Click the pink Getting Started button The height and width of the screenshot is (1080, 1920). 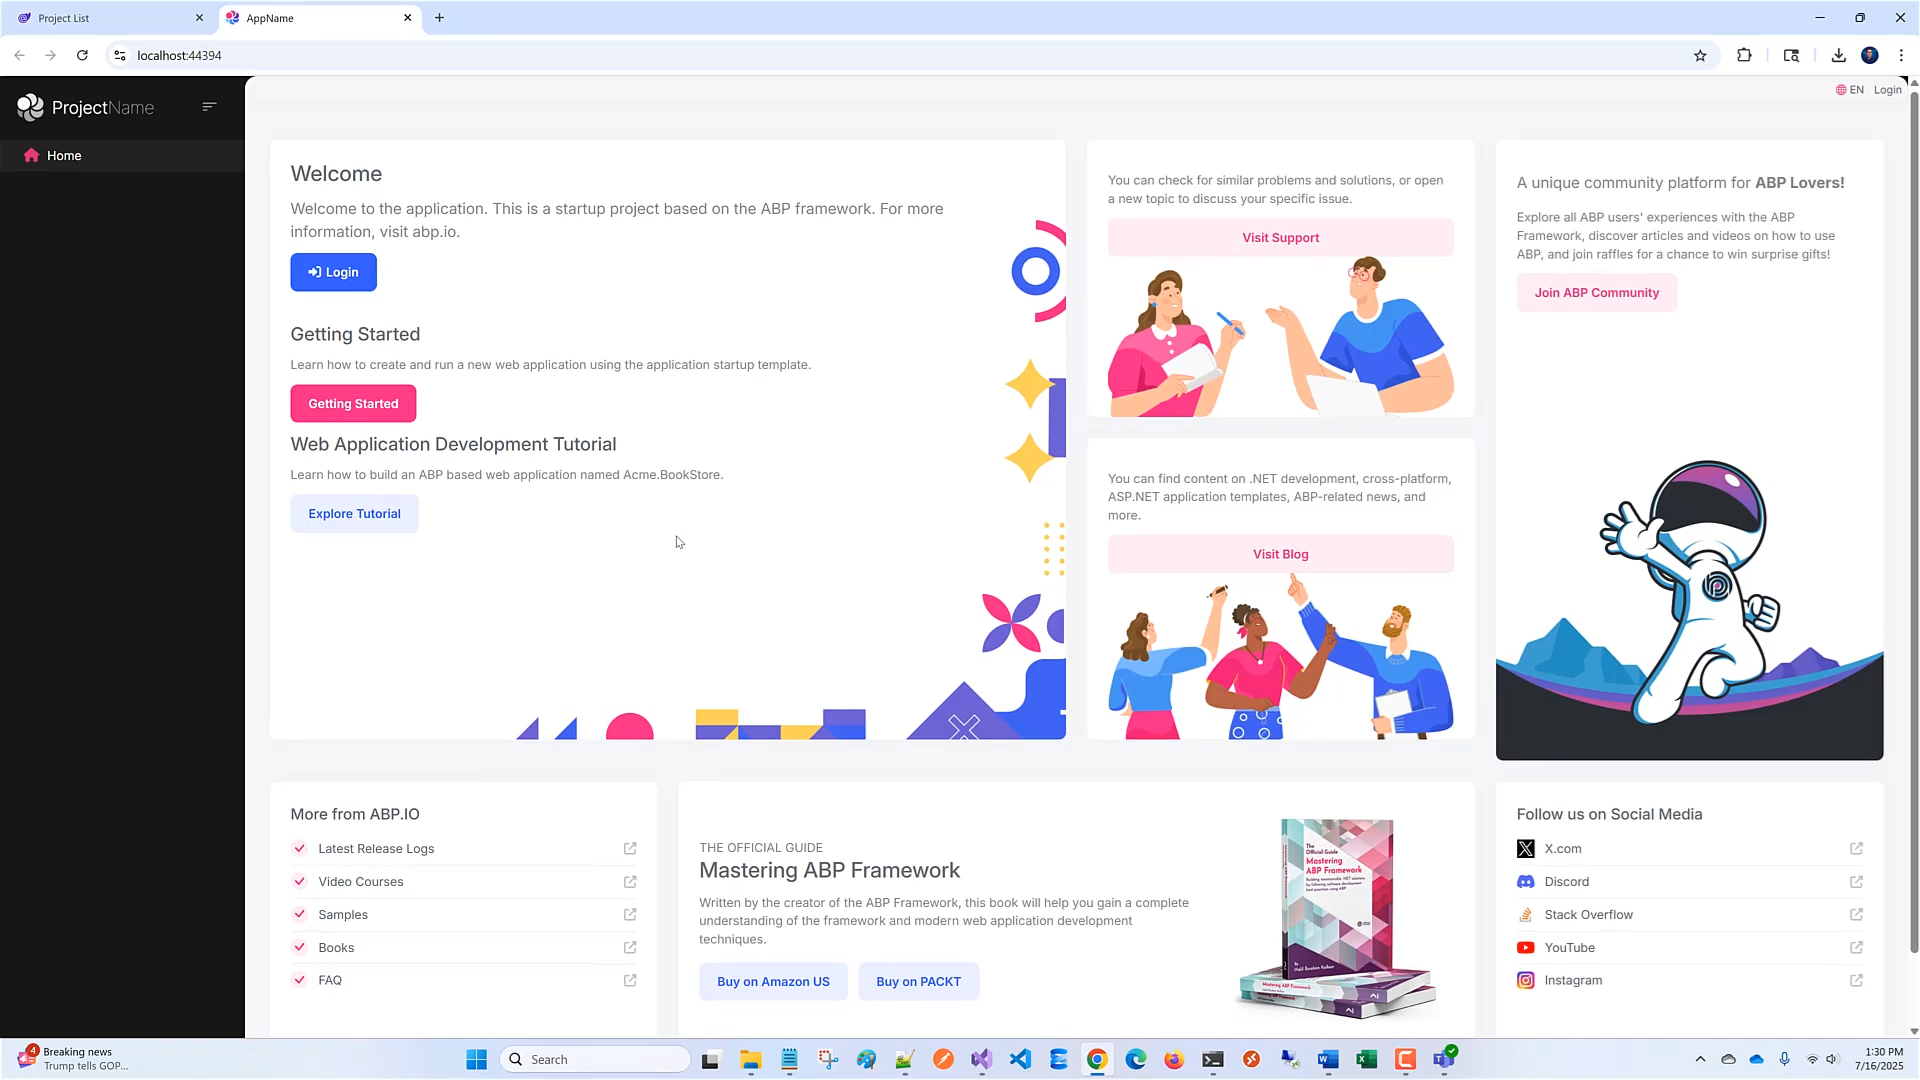[x=353, y=404]
